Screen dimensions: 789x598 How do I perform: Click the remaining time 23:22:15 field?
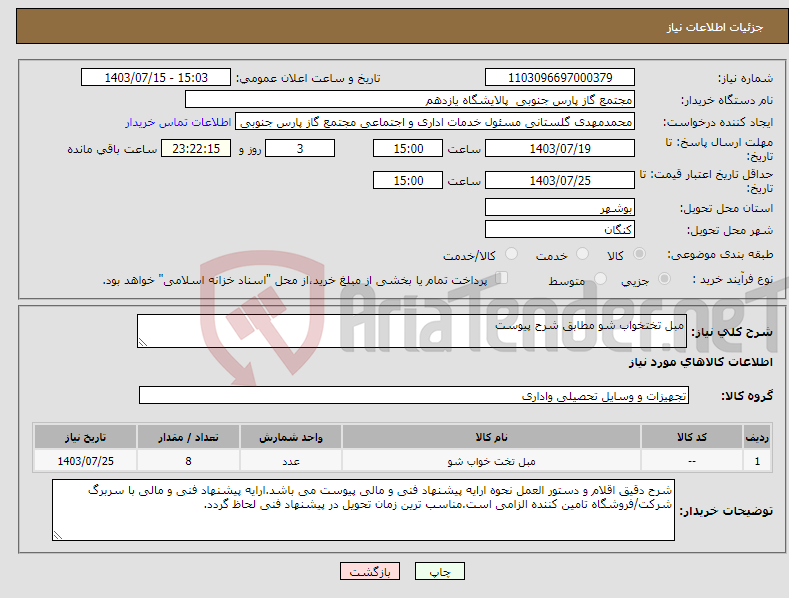pyautogui.click(x=196, y=148)
